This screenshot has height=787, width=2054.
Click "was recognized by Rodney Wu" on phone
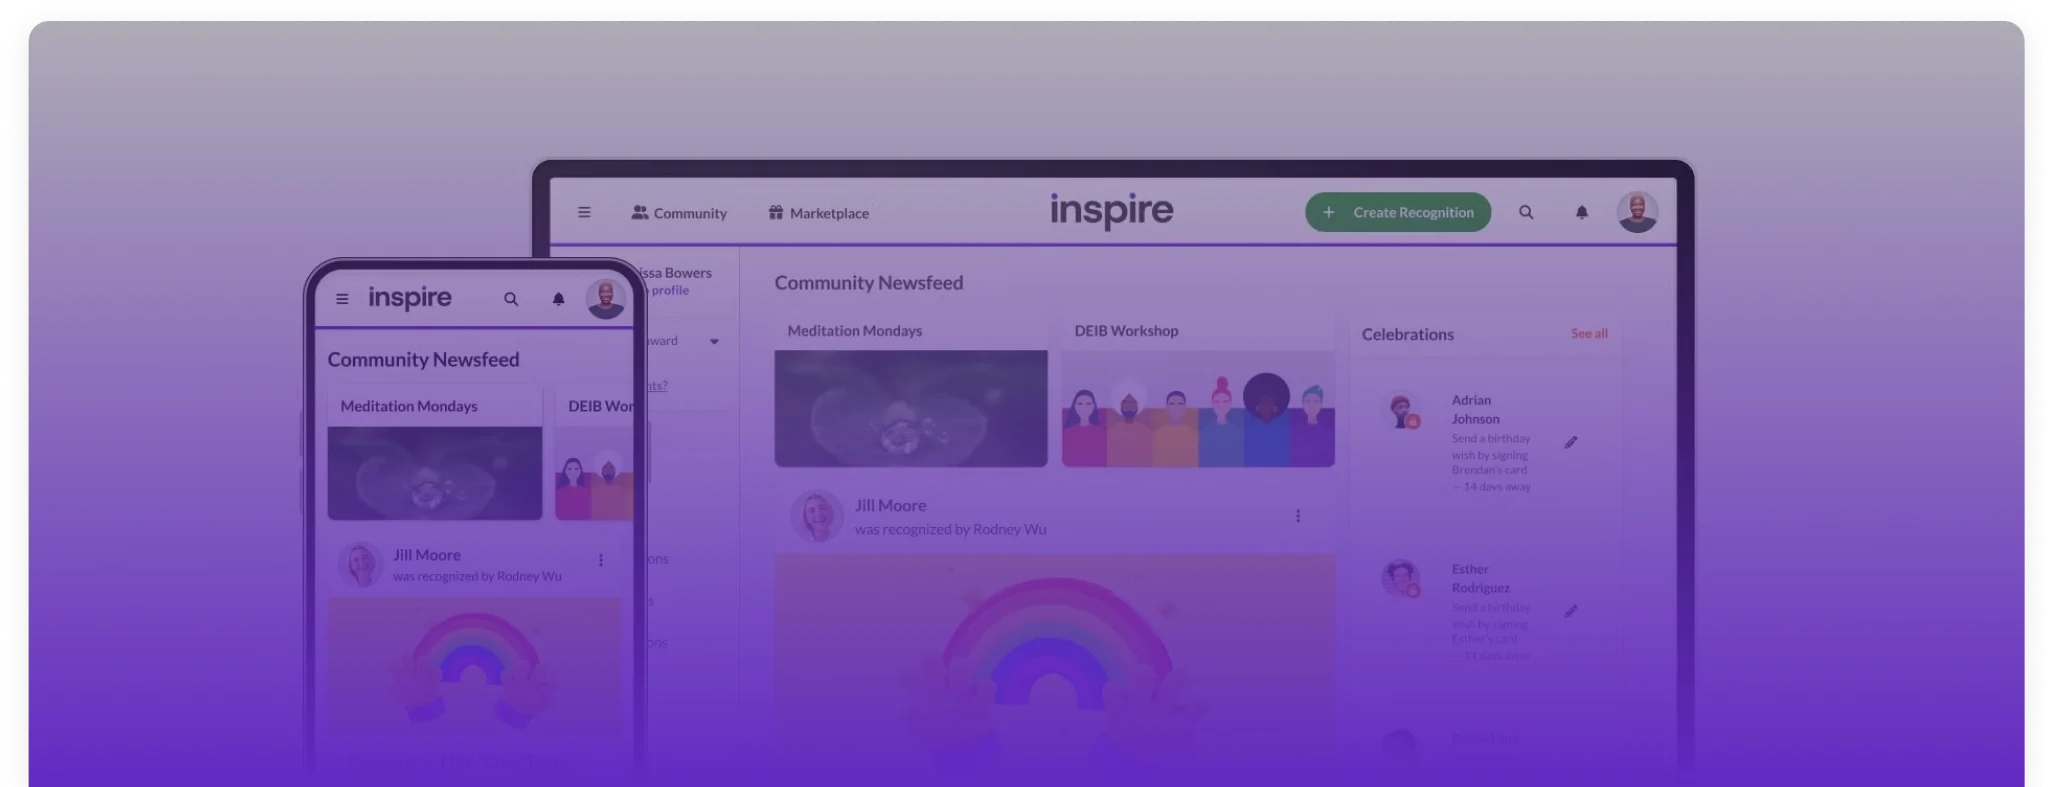coord(477,576)
